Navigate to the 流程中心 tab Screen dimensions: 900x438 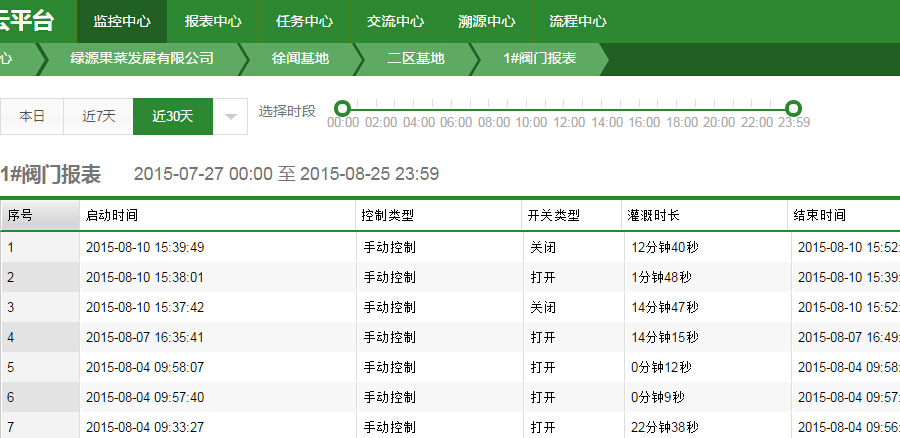pos(577,21)
